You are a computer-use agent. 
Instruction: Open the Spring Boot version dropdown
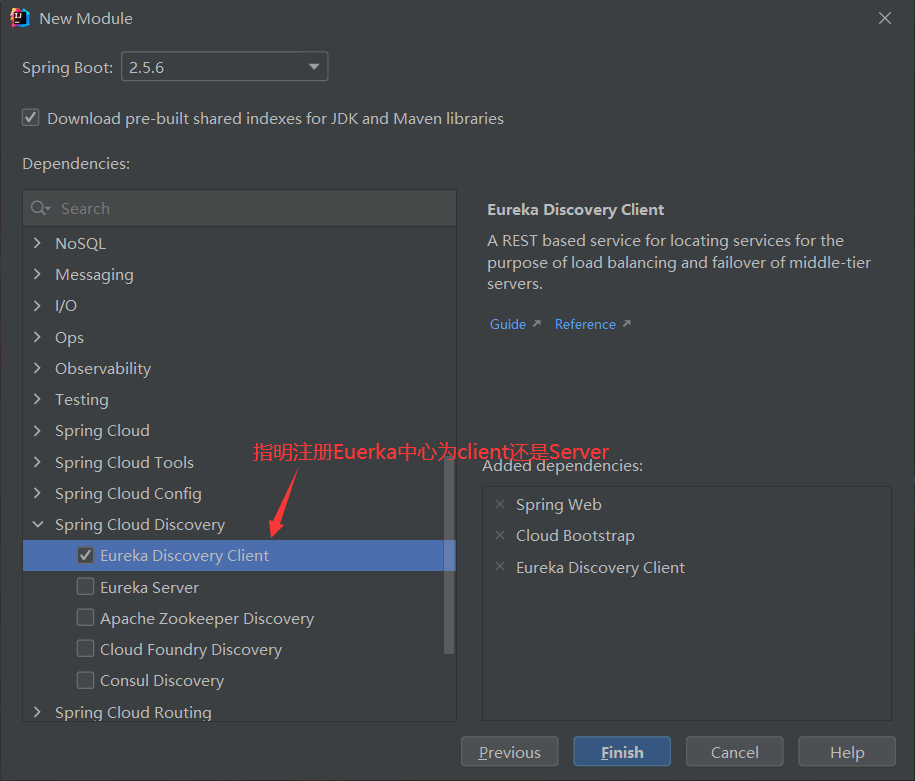[225, 67]
